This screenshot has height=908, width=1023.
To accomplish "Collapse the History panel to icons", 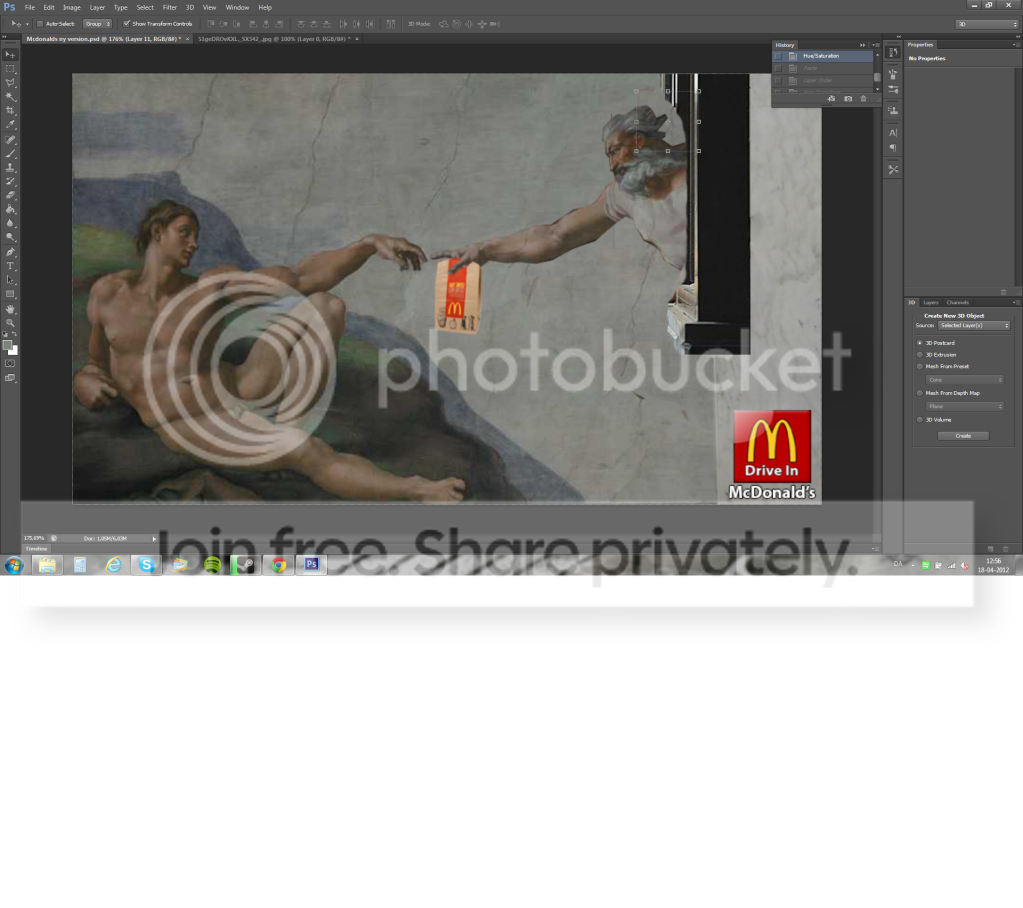I will coord(863,45).
